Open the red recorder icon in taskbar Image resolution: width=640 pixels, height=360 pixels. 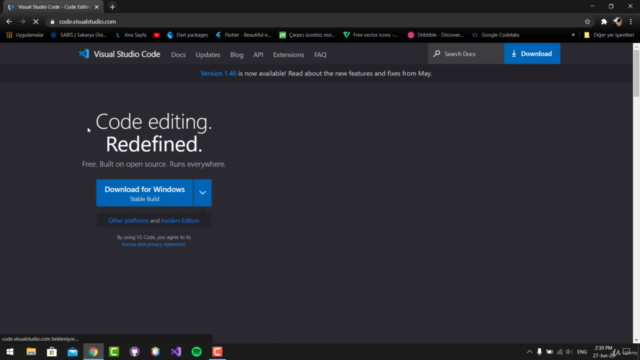click(x=217, y=351)
